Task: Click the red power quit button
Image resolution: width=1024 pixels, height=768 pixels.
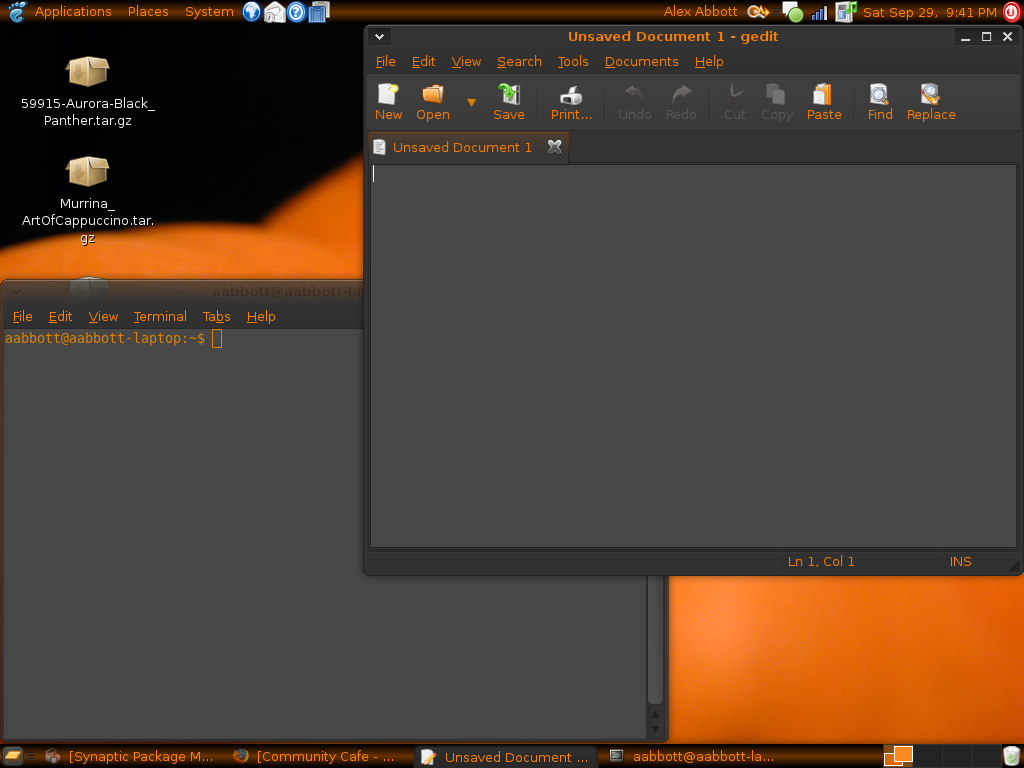Action: tap(1012, 12)
